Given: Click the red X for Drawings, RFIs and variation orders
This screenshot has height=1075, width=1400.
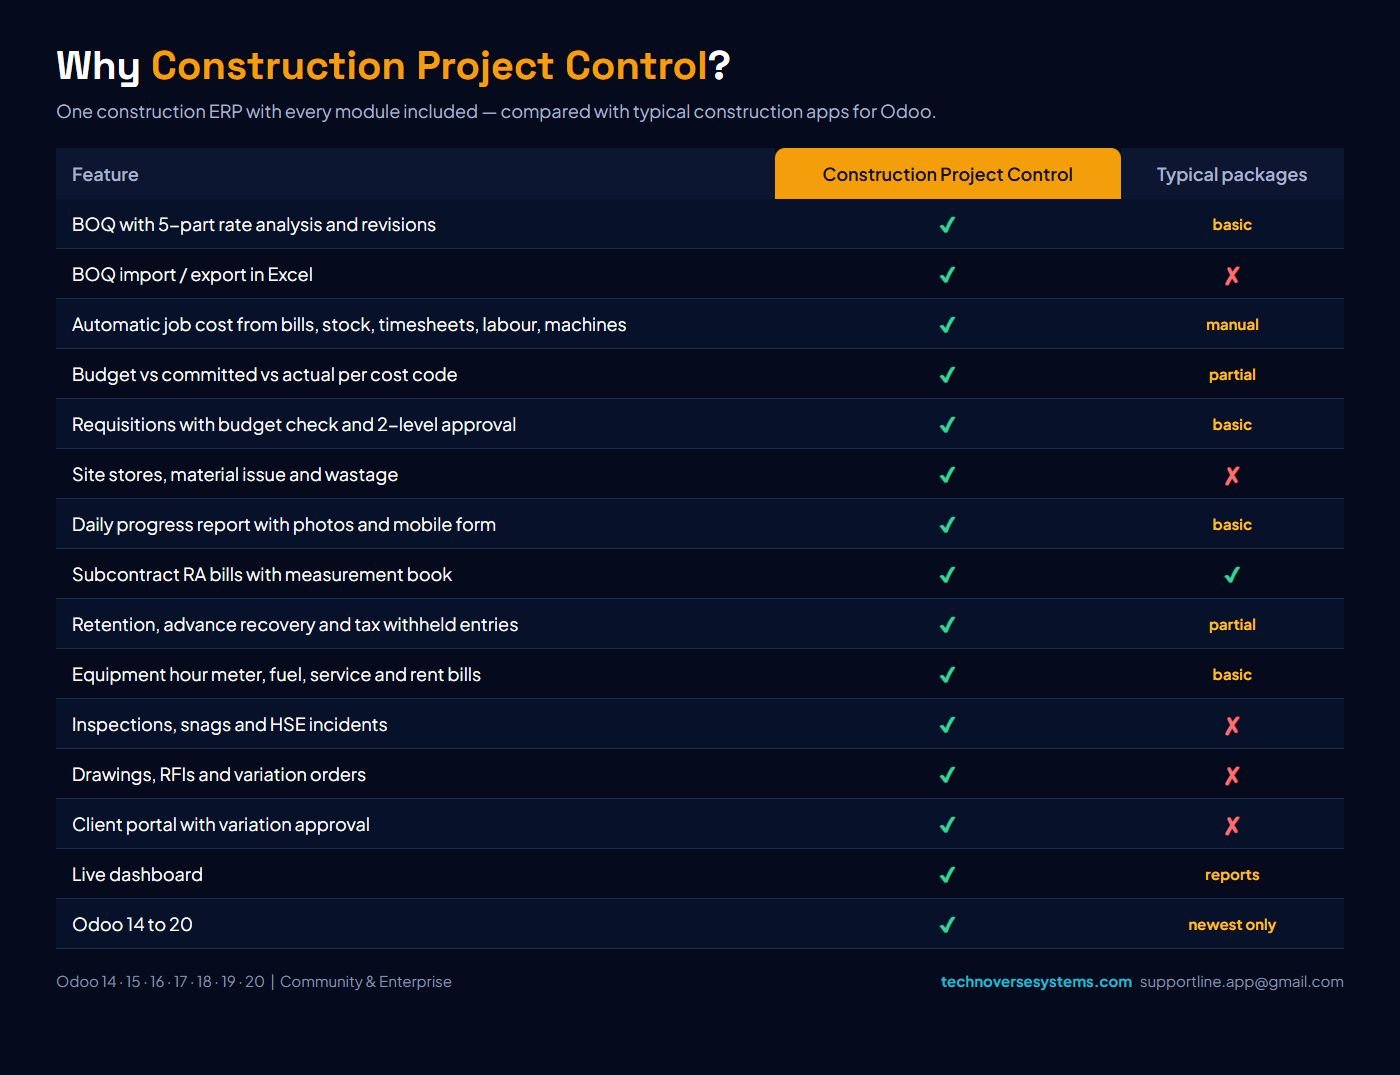Looking at the screenshot, I should coord(1232,775).
